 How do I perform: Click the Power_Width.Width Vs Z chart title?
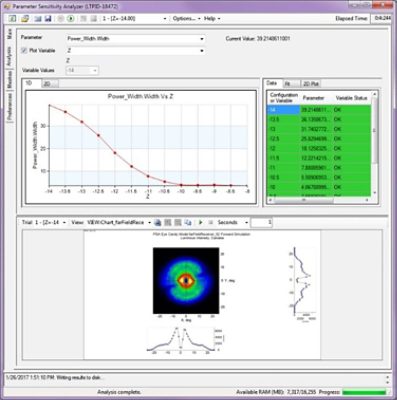point(140,97)
